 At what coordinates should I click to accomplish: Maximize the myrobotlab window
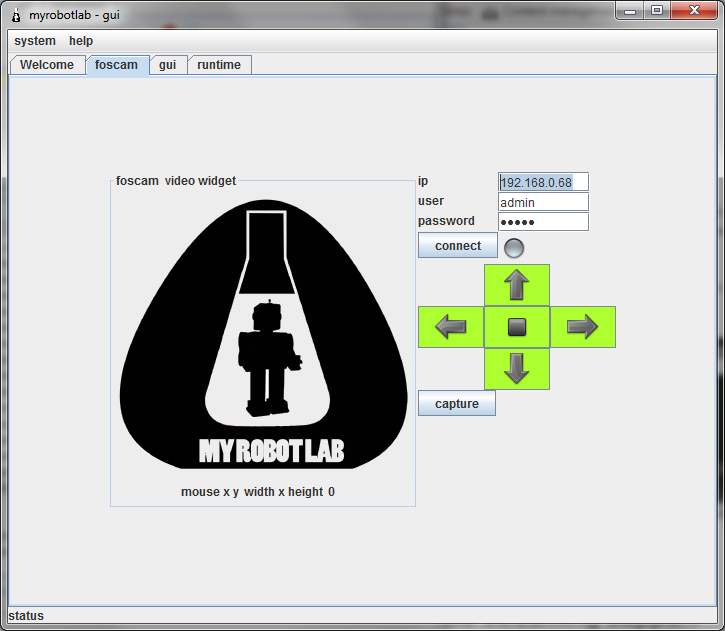(657, 11)
